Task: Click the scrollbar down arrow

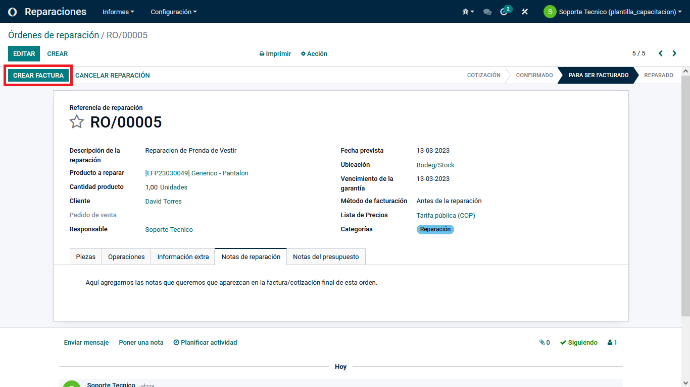Action: coord(686,383)
